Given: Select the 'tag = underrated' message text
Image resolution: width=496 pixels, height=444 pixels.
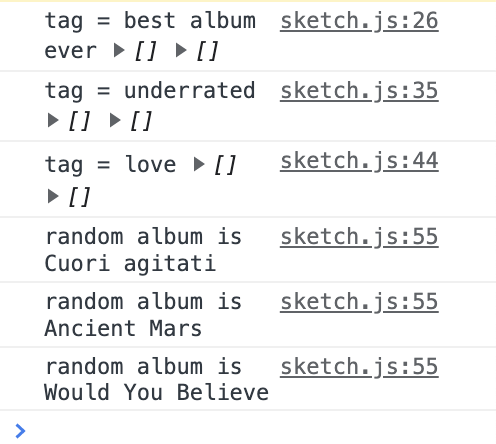Looking at the screenshot, I should click(150, 91).
